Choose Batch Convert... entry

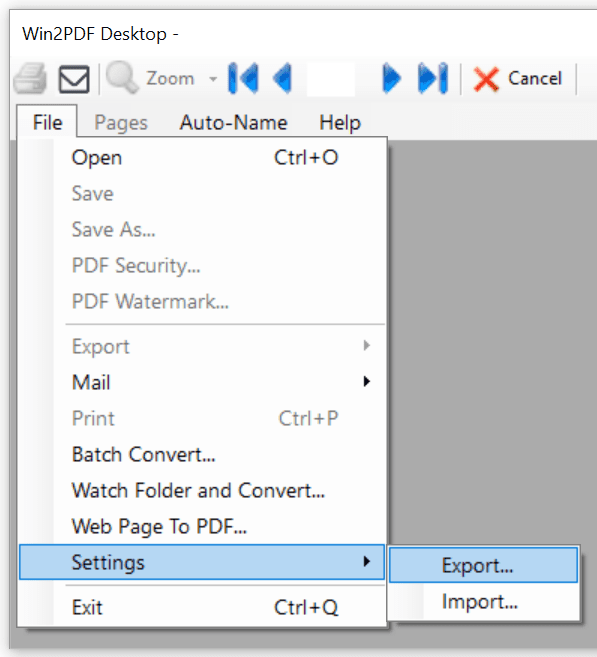pyautogui.click(x=202, y=455)
